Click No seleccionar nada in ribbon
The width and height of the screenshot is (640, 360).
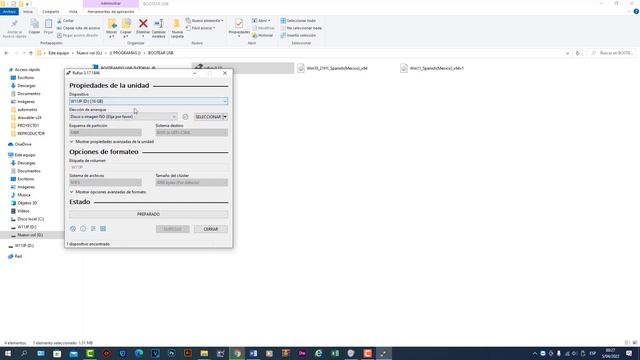click(x=301, y=28)
